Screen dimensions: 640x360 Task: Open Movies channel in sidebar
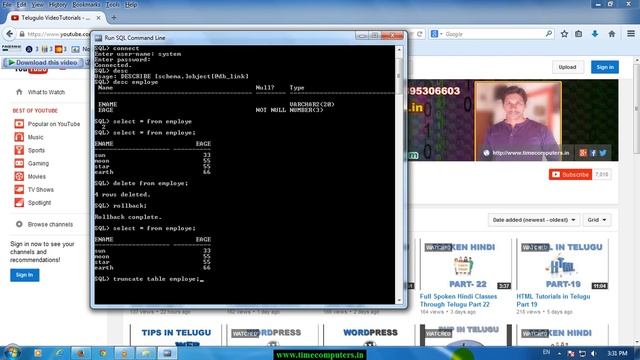tap(37, 176)
